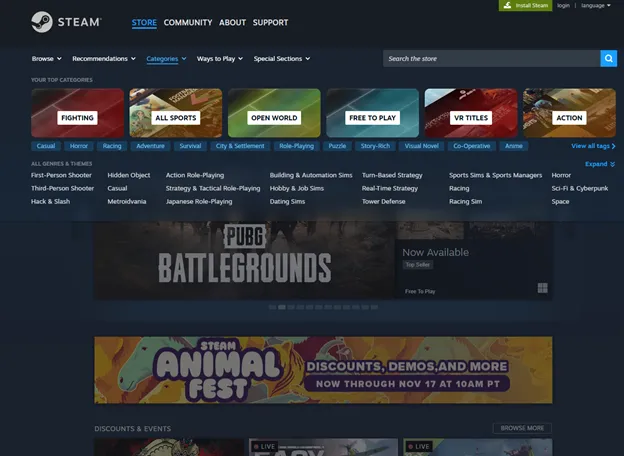
Task: Select the Racing tag chip
Action: pyautogui.click(x=112, y=146)
